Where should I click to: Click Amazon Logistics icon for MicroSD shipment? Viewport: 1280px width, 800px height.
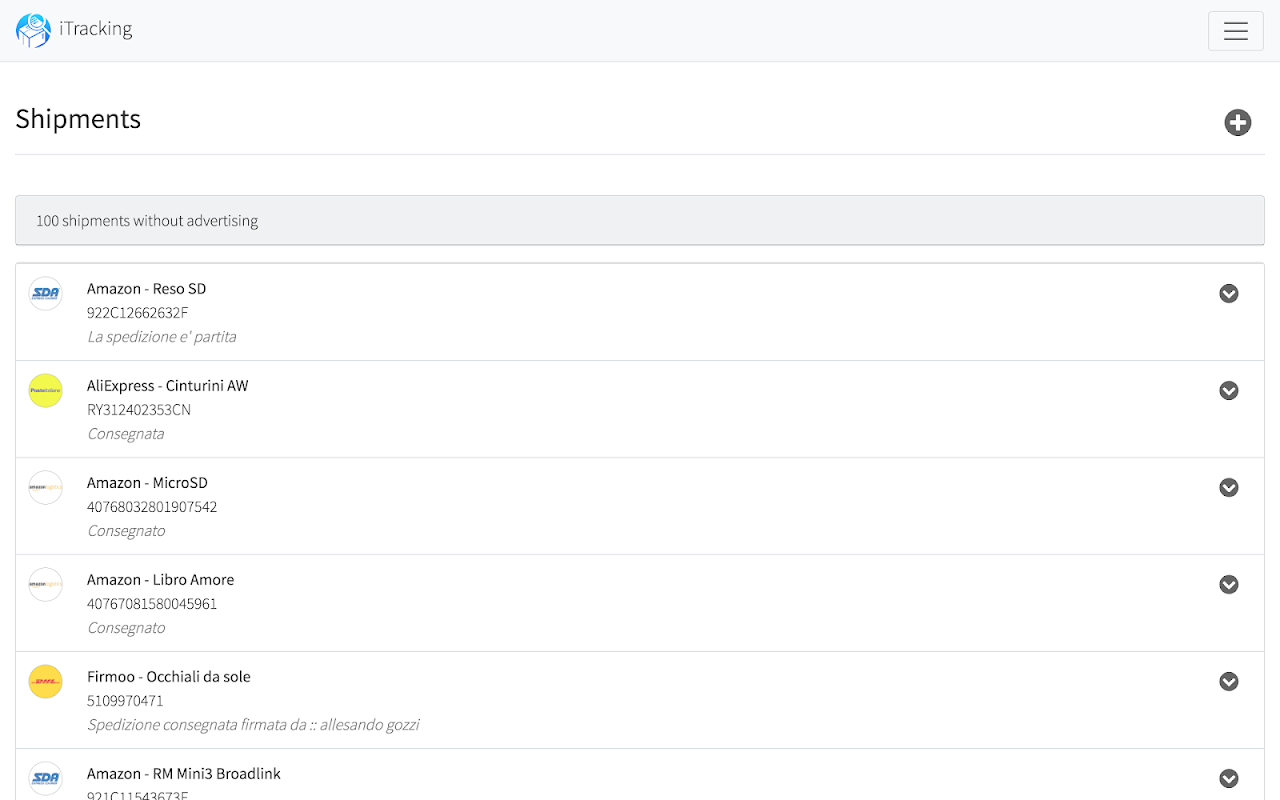(46, 487)
